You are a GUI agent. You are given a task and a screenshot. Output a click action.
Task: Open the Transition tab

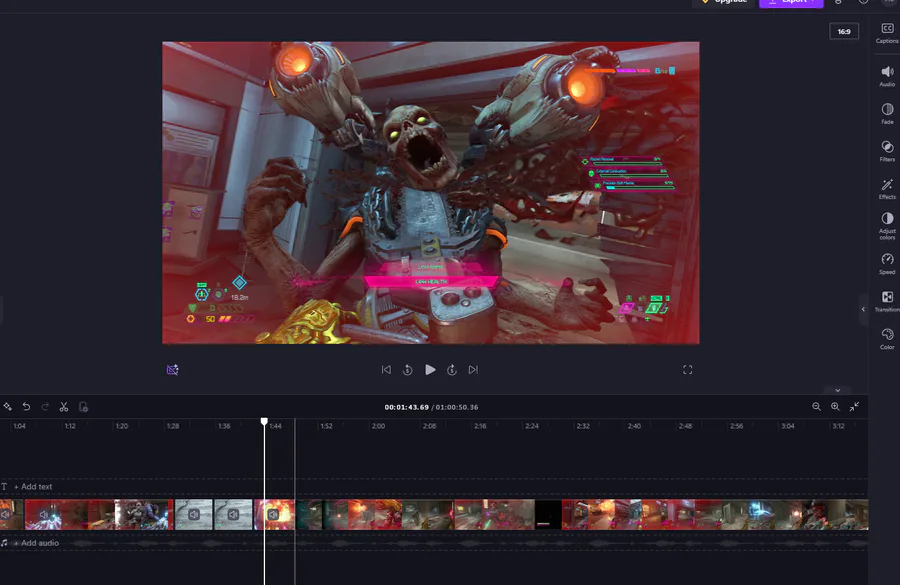(x=887, y=301)
